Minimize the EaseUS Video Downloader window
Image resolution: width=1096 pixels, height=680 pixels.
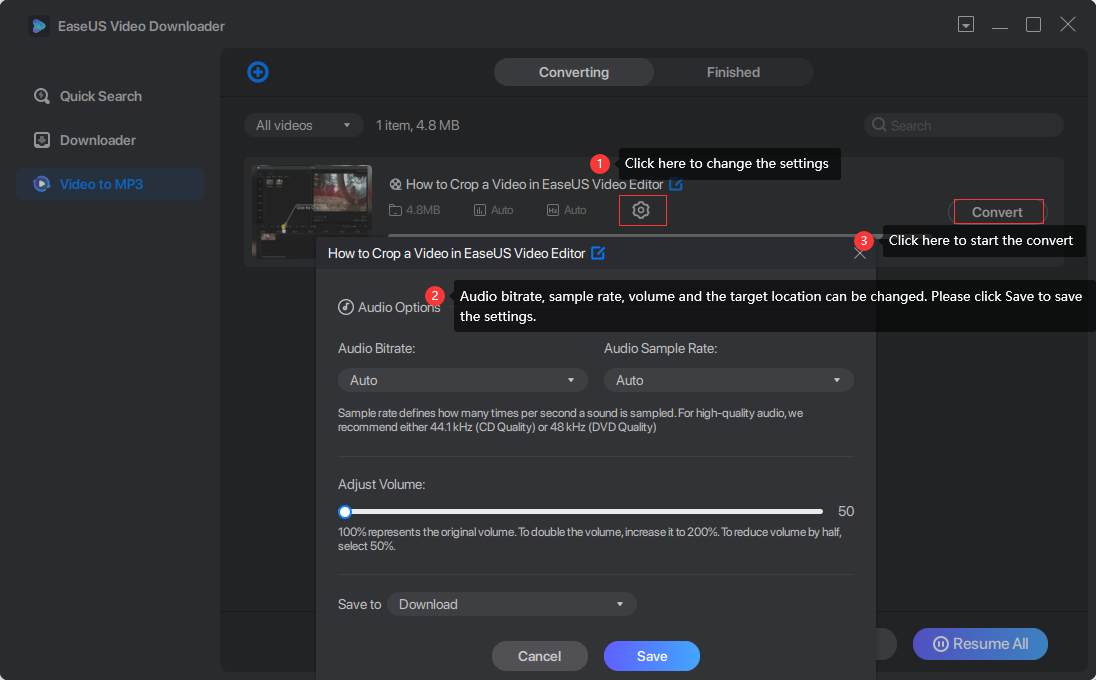point(1000,27)
